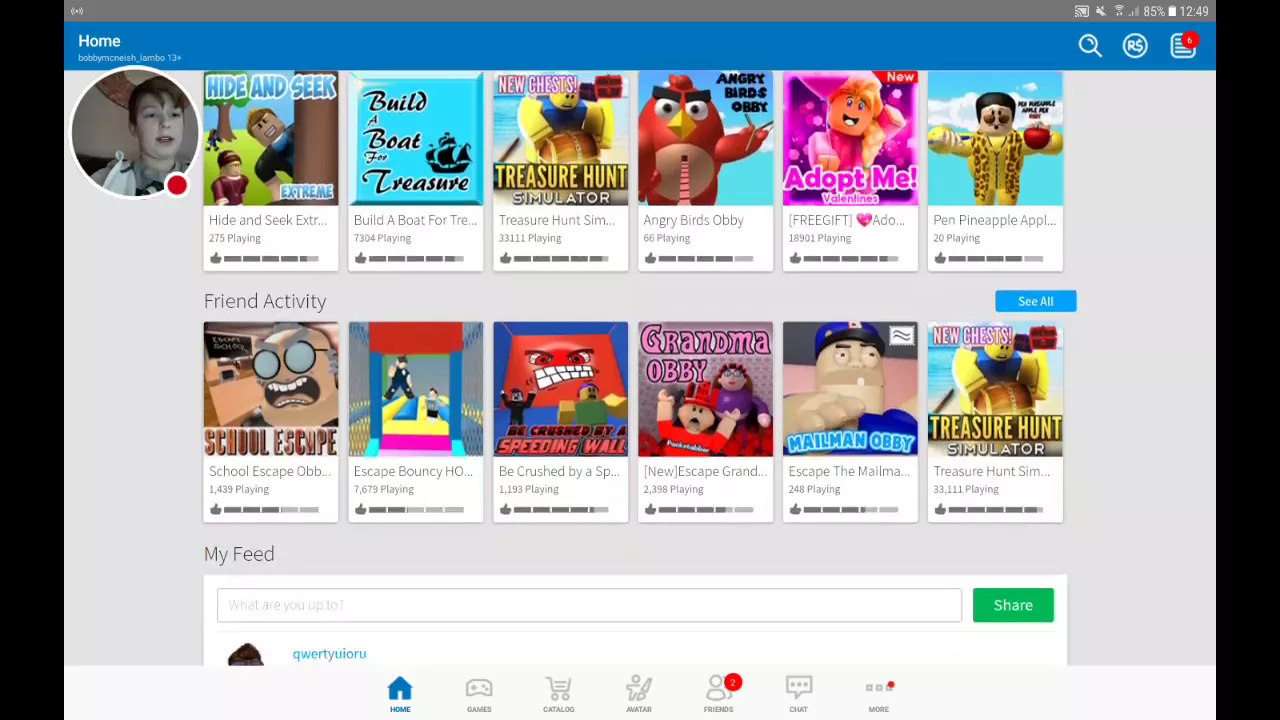Click the '18901 Playing' count text
1280x720 pixels.
pyautogui.click(x=820, y=238)
